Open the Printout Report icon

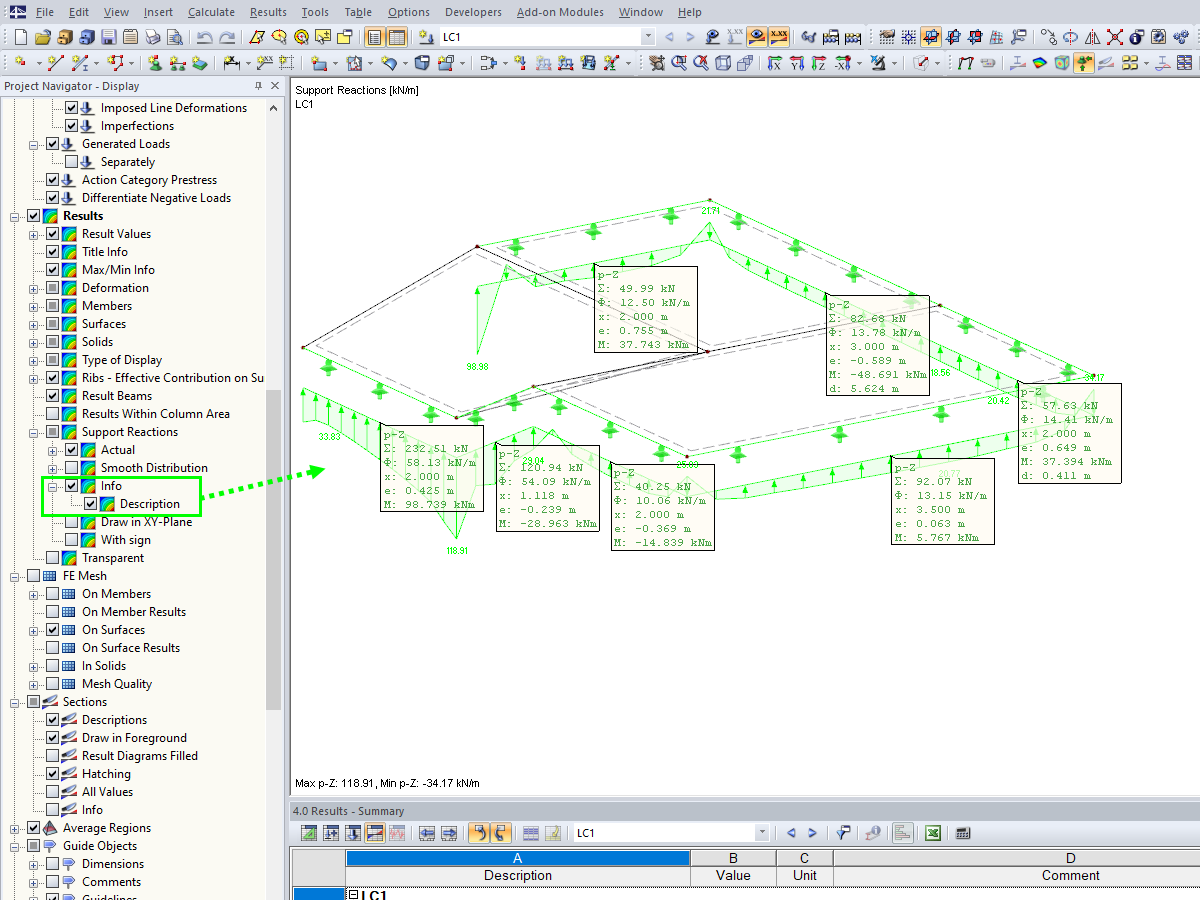[x=131, y=37]
